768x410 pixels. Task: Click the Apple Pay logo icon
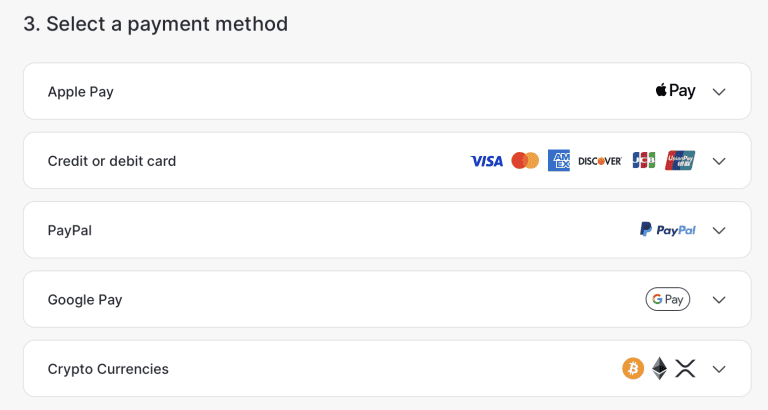(675, 91)
